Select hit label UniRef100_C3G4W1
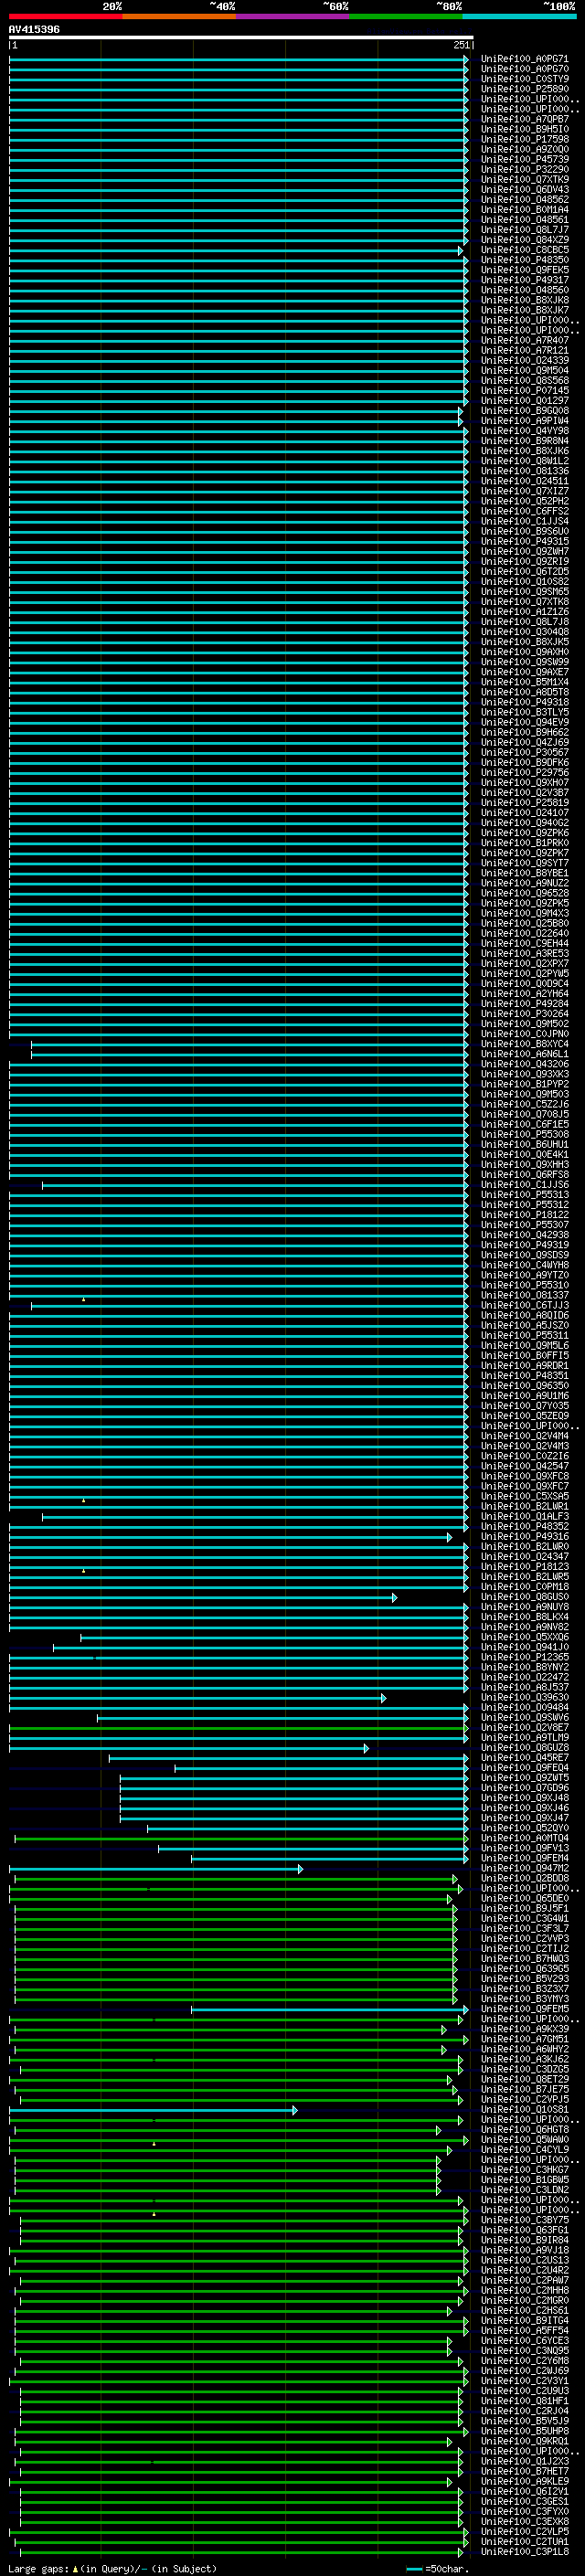585x2576 pixels. [x=524, y=1918]
